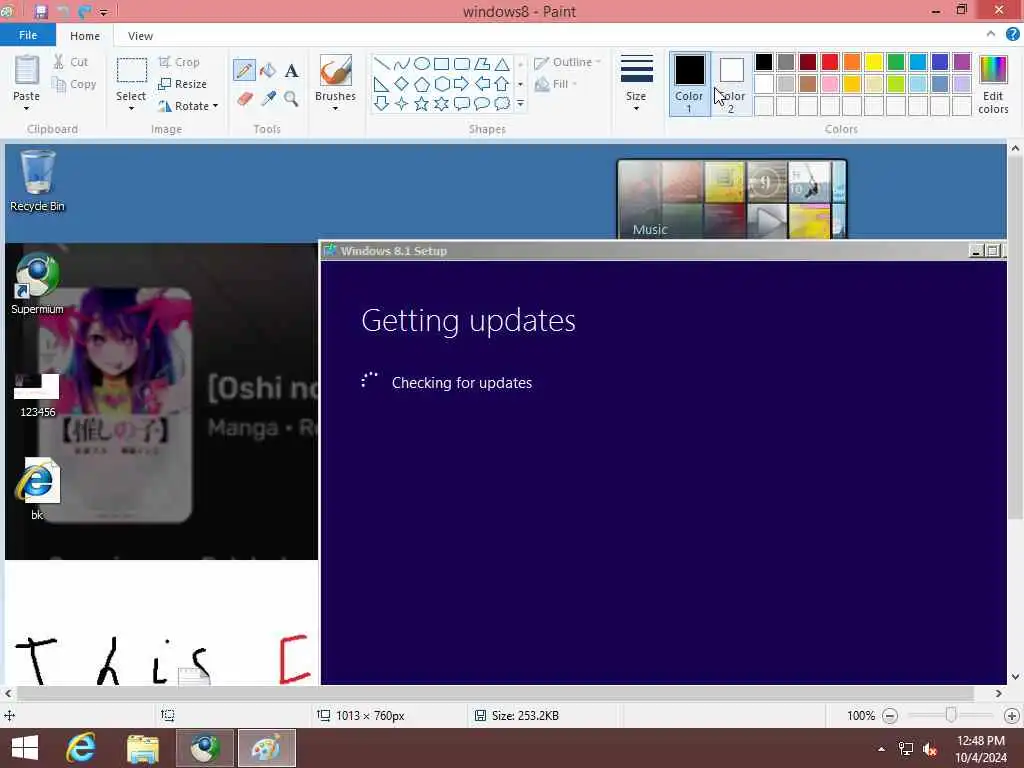1024x768 pixels.
Task: Select the Color picker eyedropper tool
Action: pyautogui.click(x=268, y=99)
